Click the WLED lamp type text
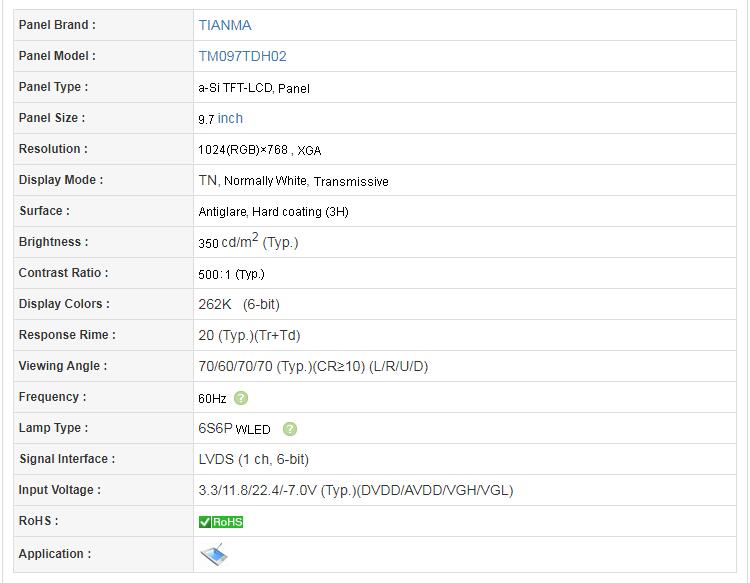750x583 pixels. [x=253, y=430]
